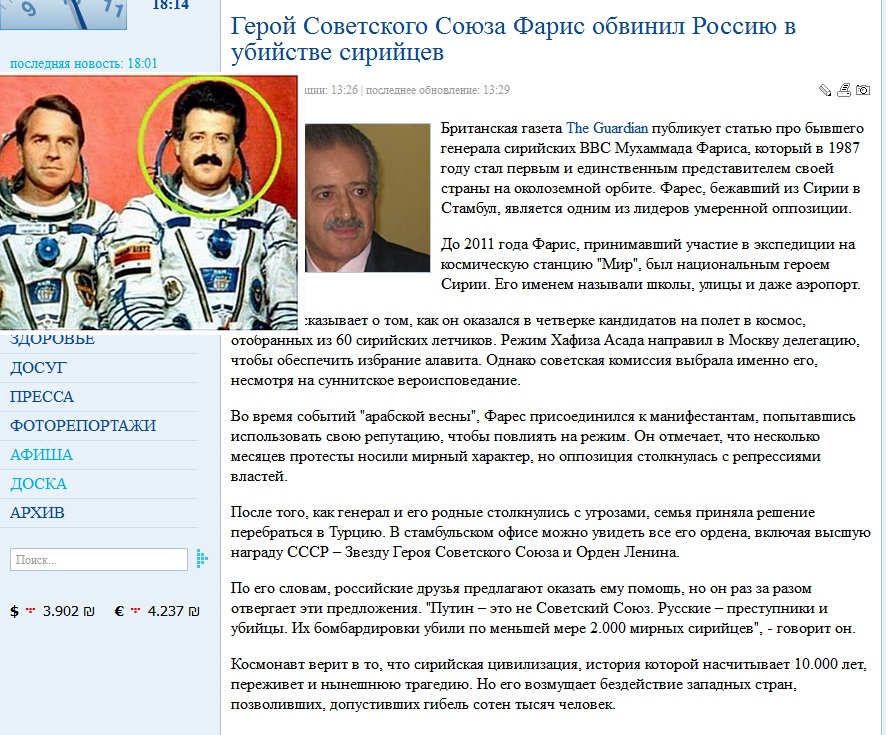Open the последняя новость 18:01 link
The height and width of the screenshot is (735, 886).
click(x=84, y=64)
